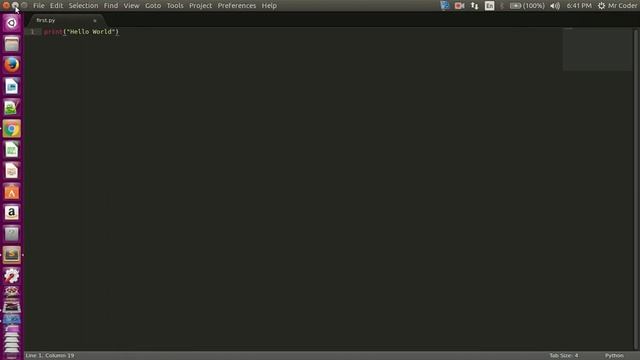
Task: Open the Tab Size: 4 selector
Action: (564, 356)
